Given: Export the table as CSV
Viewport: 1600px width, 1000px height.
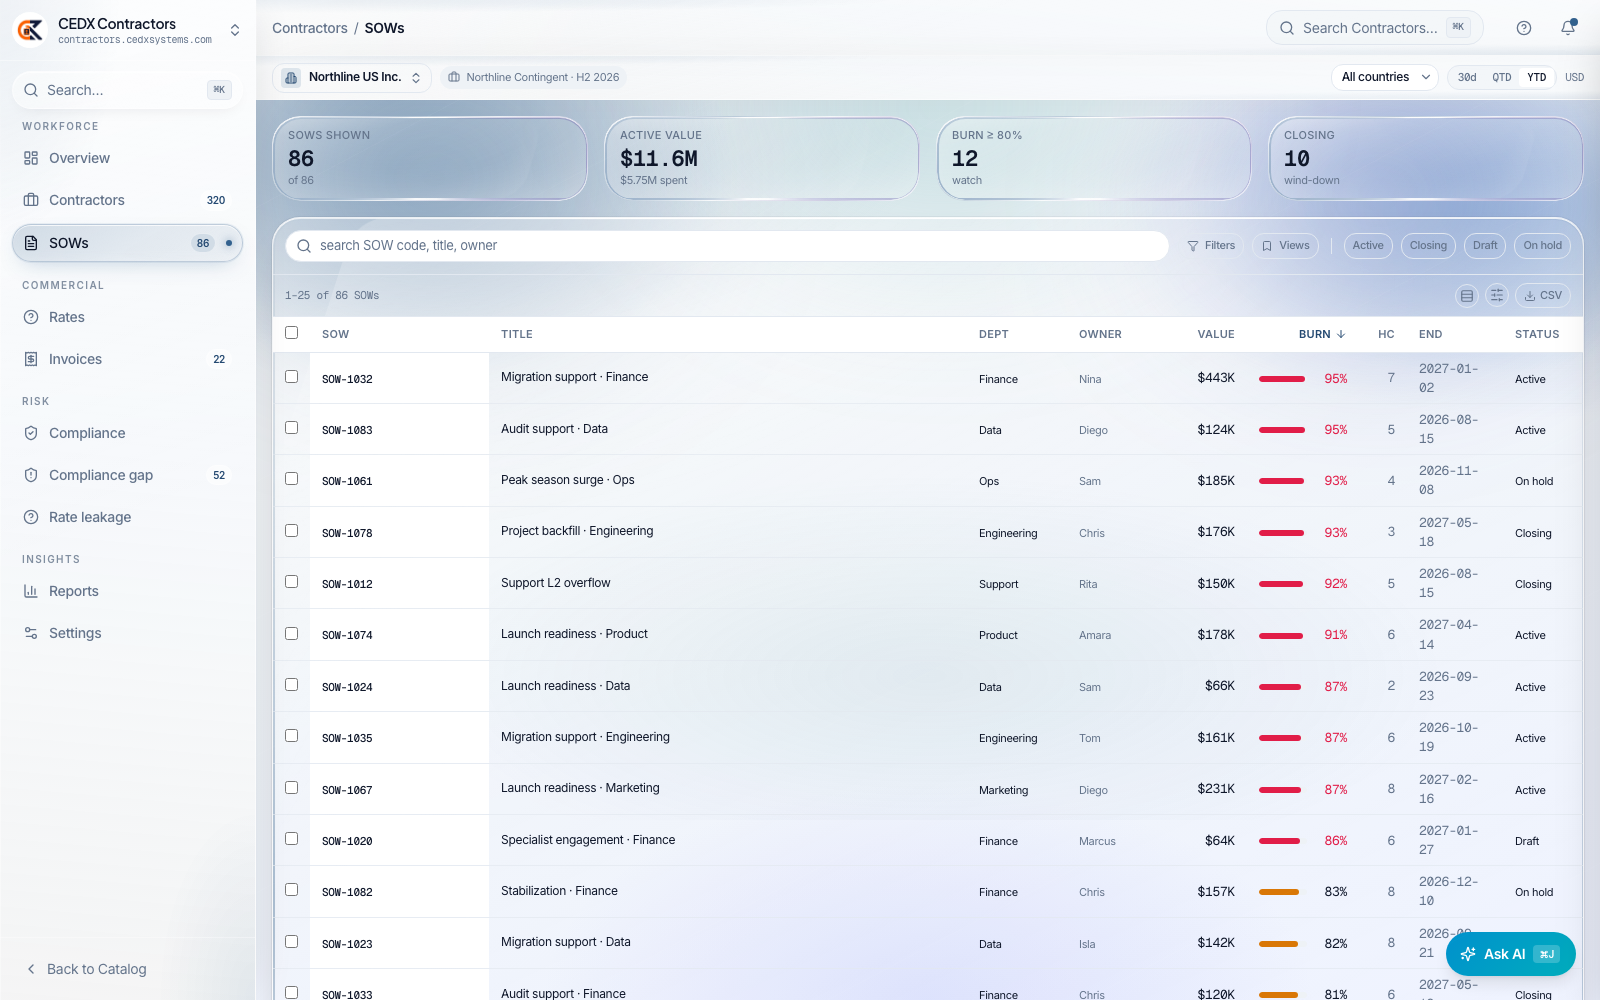Looking at the screenshot, I should [1543, 295].
